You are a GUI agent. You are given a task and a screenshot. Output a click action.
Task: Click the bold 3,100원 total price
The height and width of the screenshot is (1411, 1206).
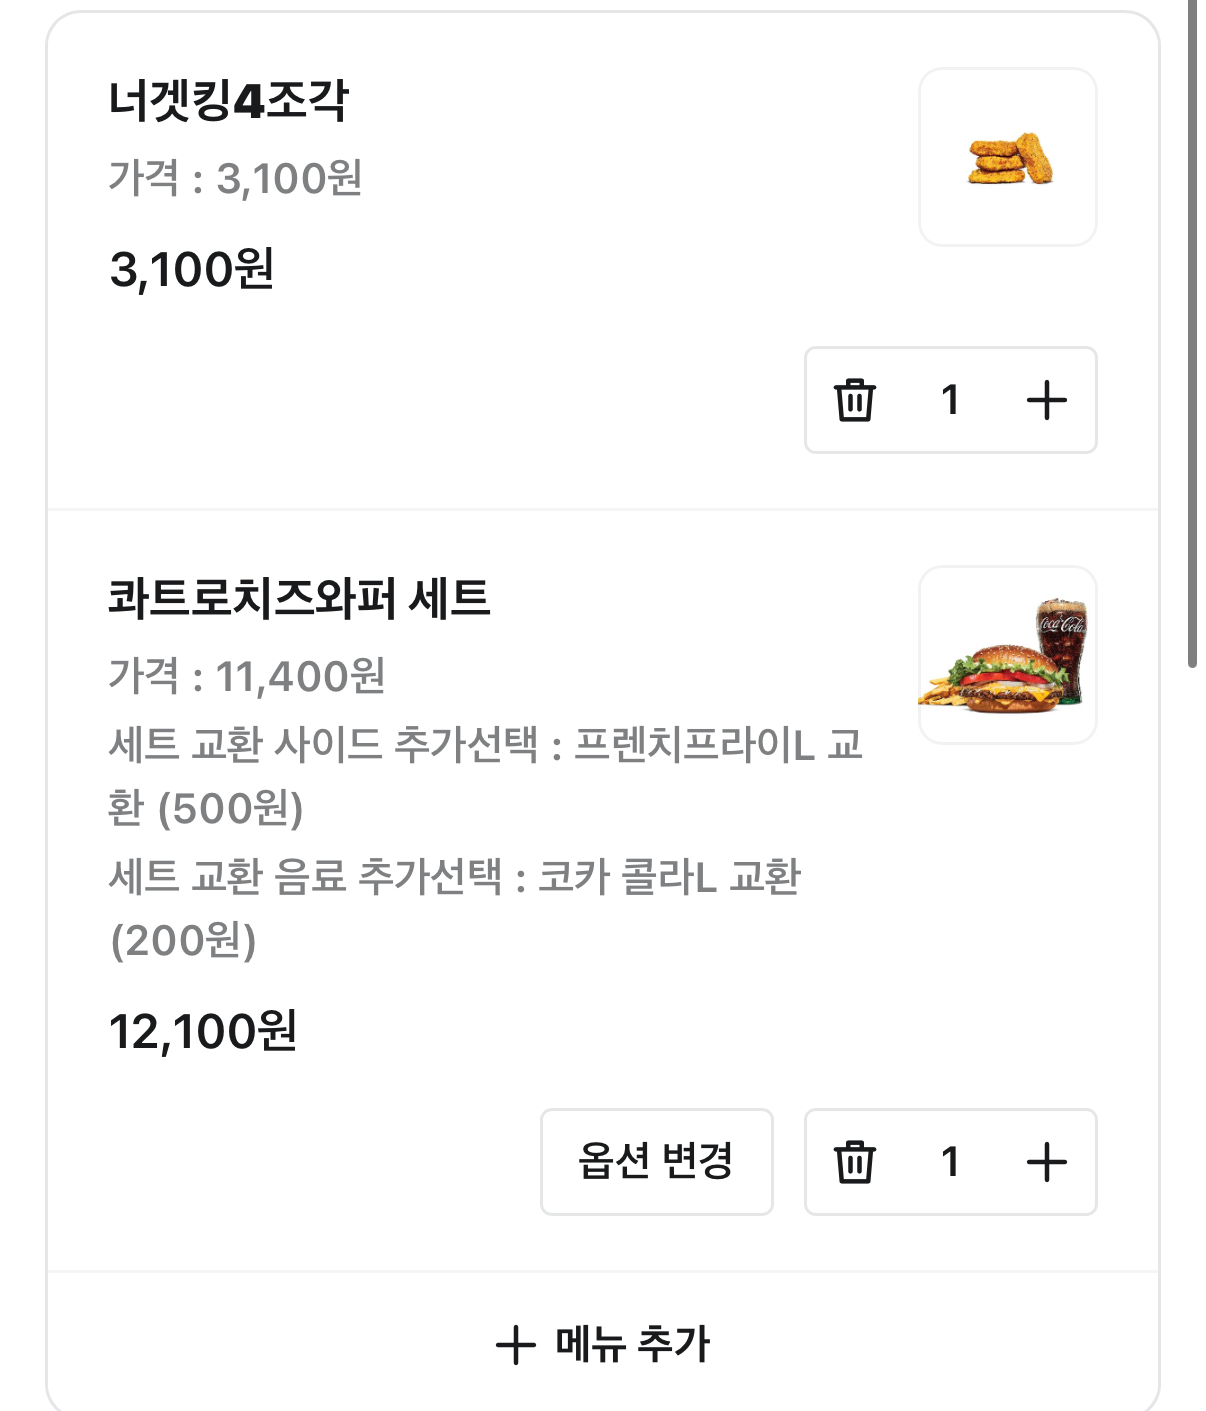[x=192, y=270]
